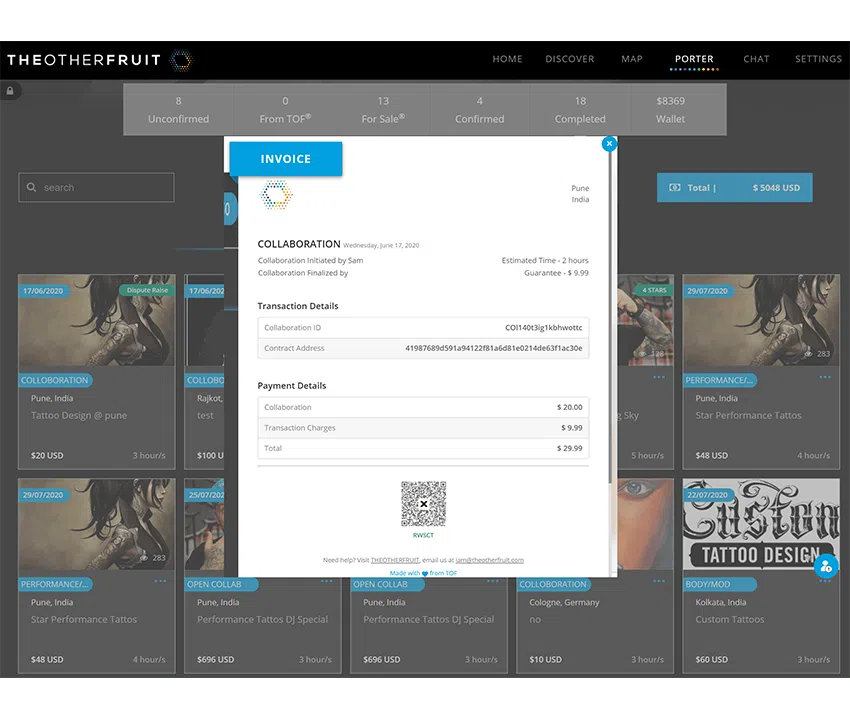Open the floating user icon button
Image resolution: width=850 pixels, height=720 pixels.
(x=826, y=567)
